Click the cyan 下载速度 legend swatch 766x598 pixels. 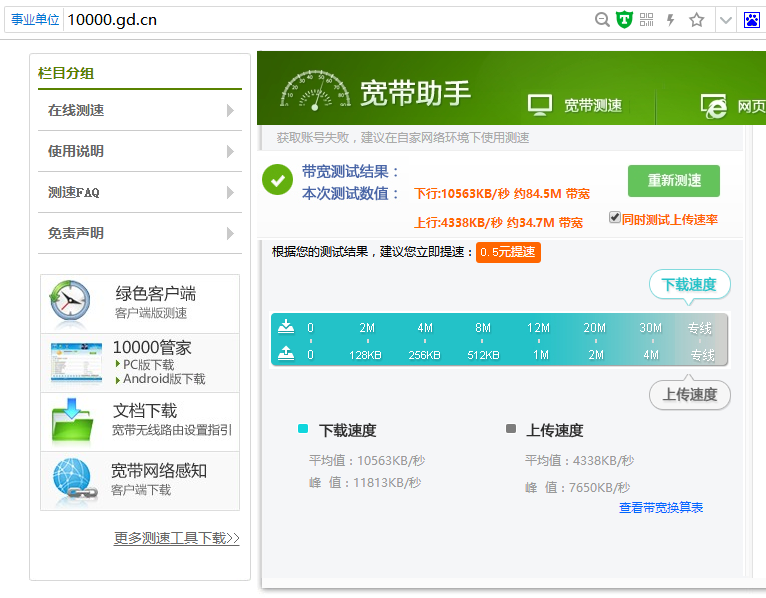(x=303, y=428)
